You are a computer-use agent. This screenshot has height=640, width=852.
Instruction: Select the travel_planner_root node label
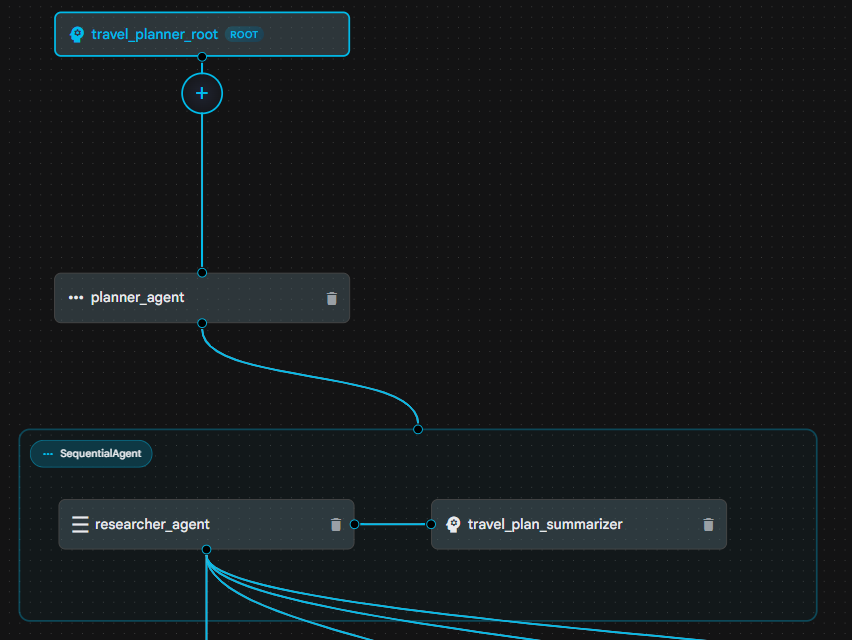(x=154, y=34)
